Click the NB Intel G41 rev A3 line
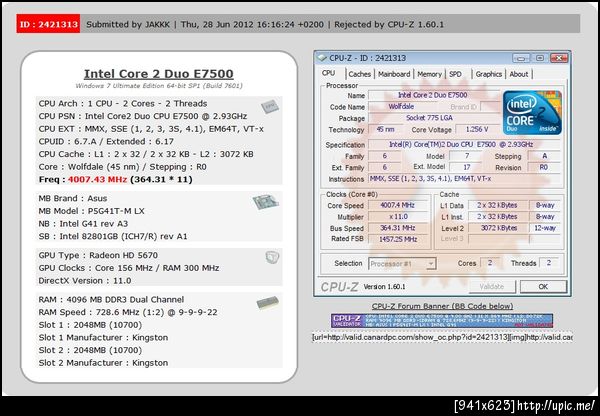The height and width of the screenshot is (416, 600). 83,223
